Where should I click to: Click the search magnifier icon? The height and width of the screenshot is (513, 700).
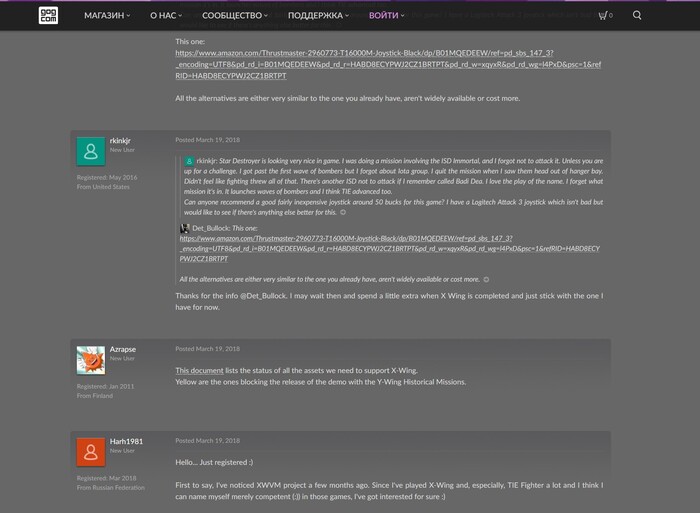pos(638,16)
